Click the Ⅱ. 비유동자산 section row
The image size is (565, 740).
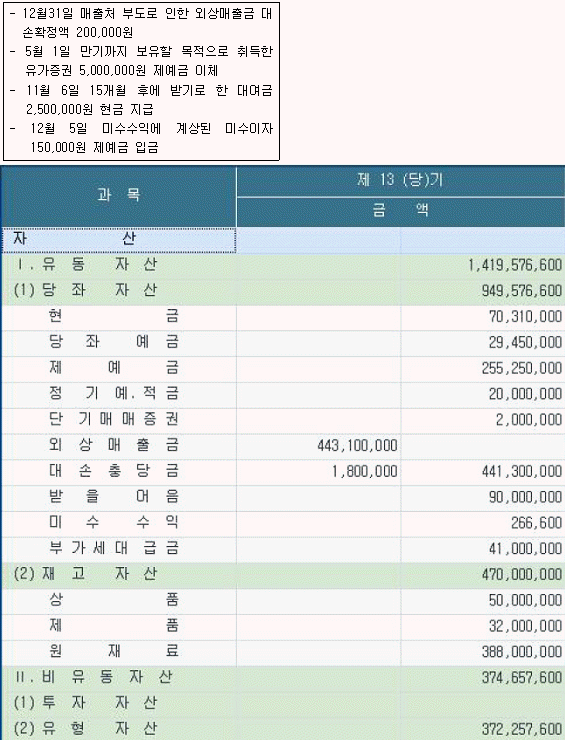point(283,678)
